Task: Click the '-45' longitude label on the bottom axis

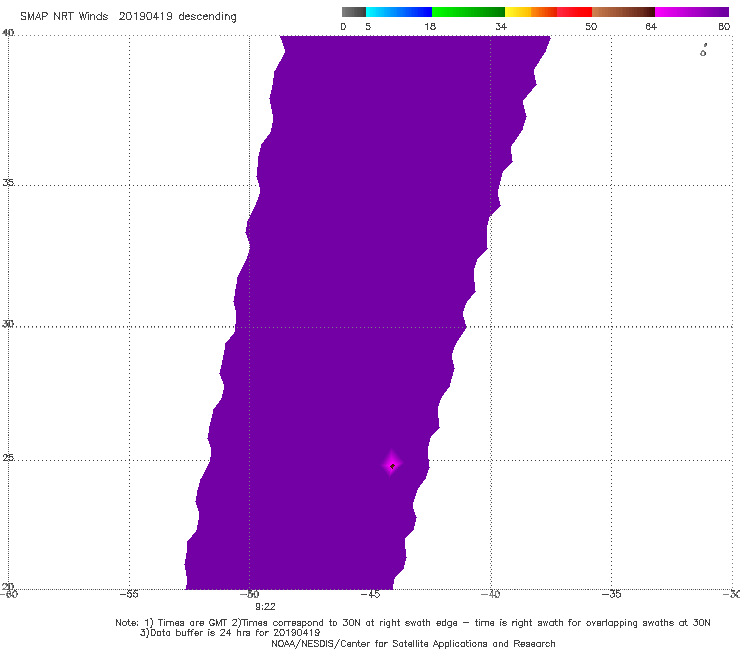Action: 370,594
